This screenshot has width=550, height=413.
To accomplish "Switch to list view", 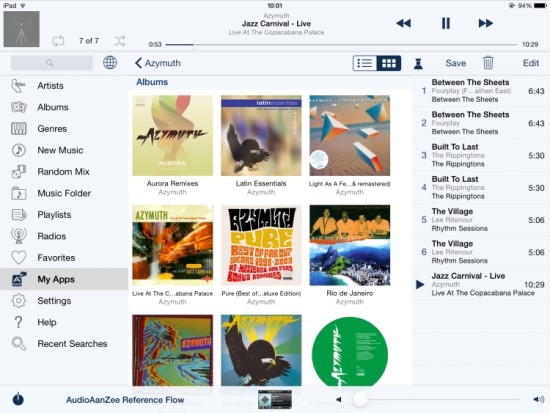I will tap(364, 63).
